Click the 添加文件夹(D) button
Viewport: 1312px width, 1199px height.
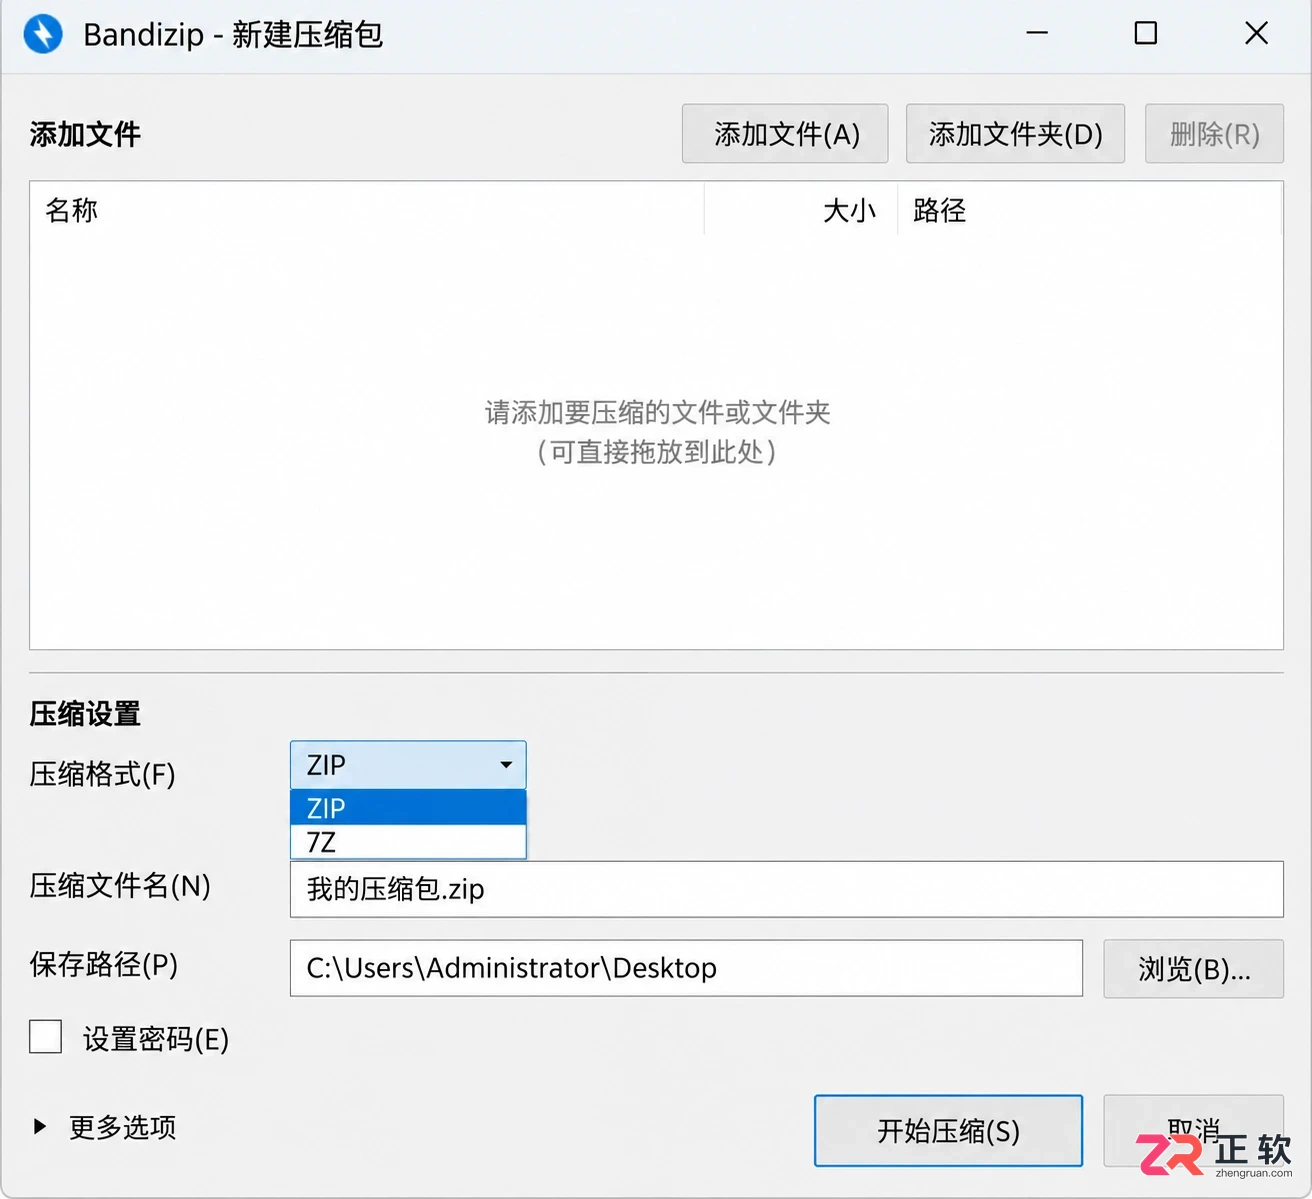1015,134
